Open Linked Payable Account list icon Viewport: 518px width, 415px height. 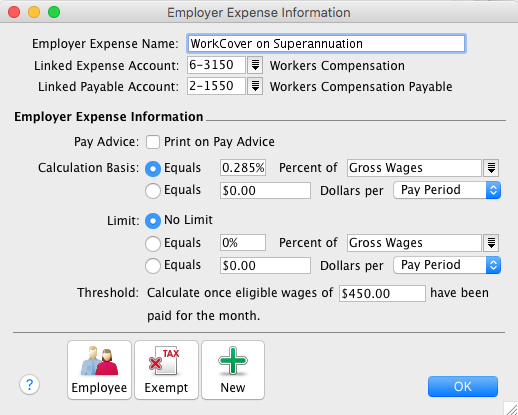pos(255,86)
